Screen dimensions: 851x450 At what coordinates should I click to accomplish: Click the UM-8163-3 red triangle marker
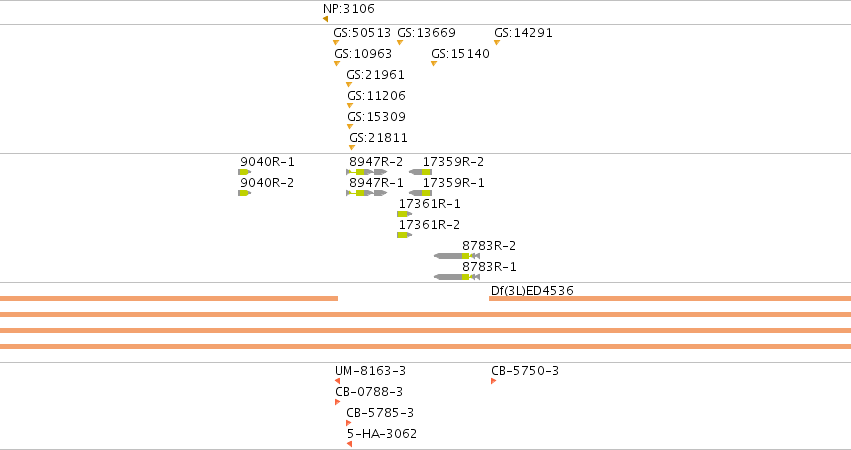tap(338, 381)
